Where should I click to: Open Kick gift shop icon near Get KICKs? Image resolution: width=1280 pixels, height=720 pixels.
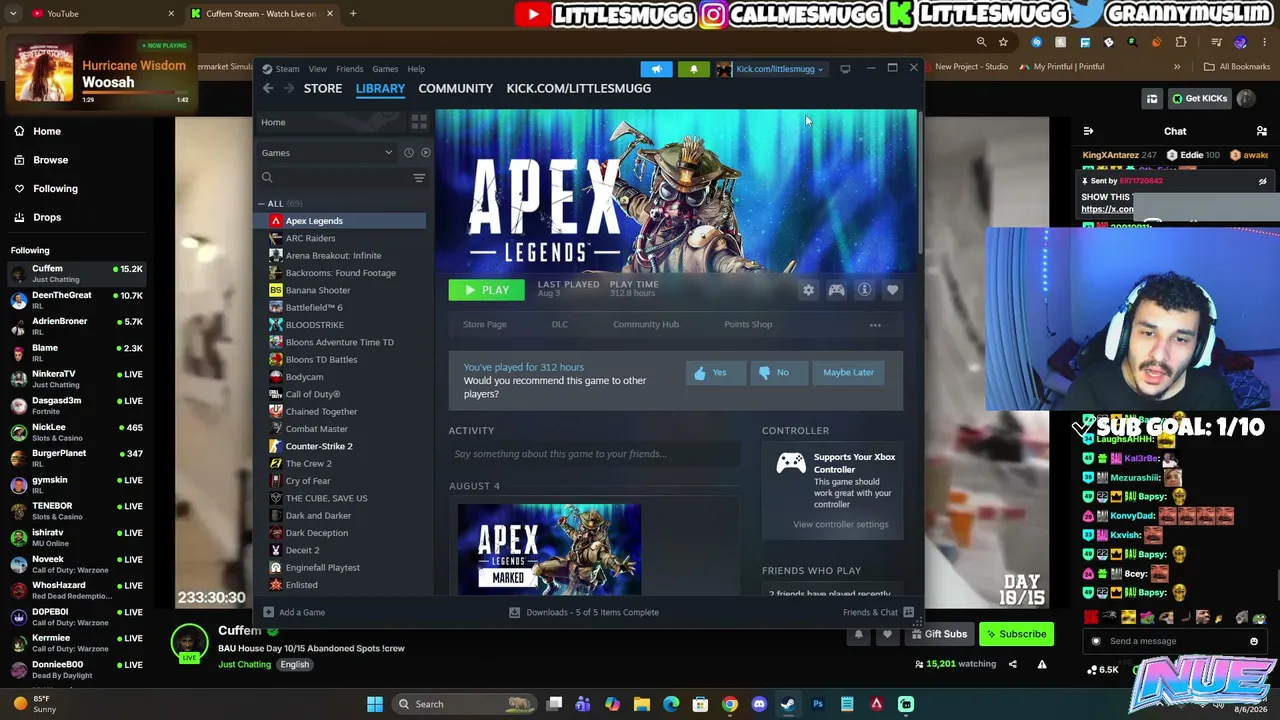click(1152, 98)
